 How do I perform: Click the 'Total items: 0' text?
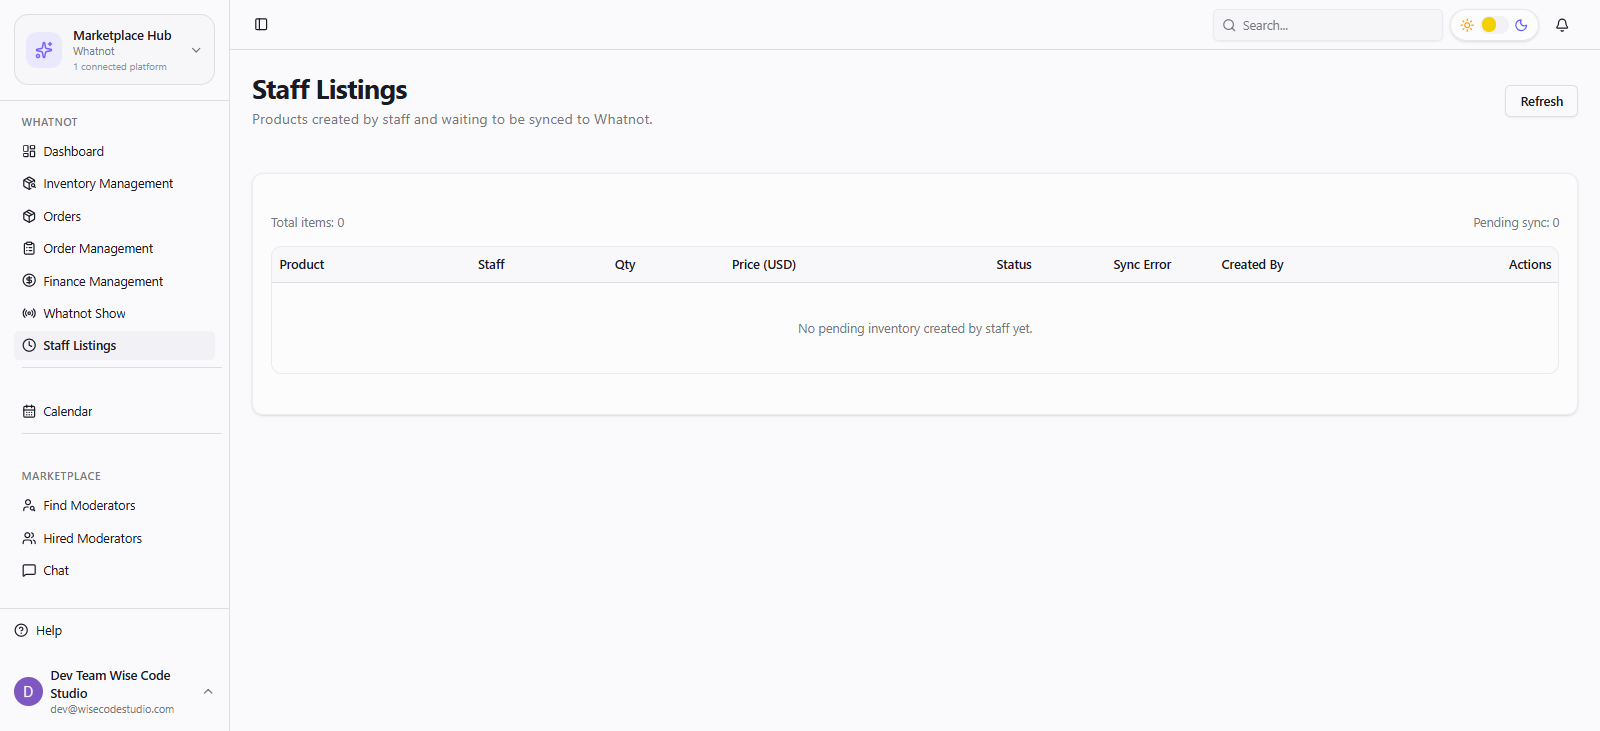308,222
